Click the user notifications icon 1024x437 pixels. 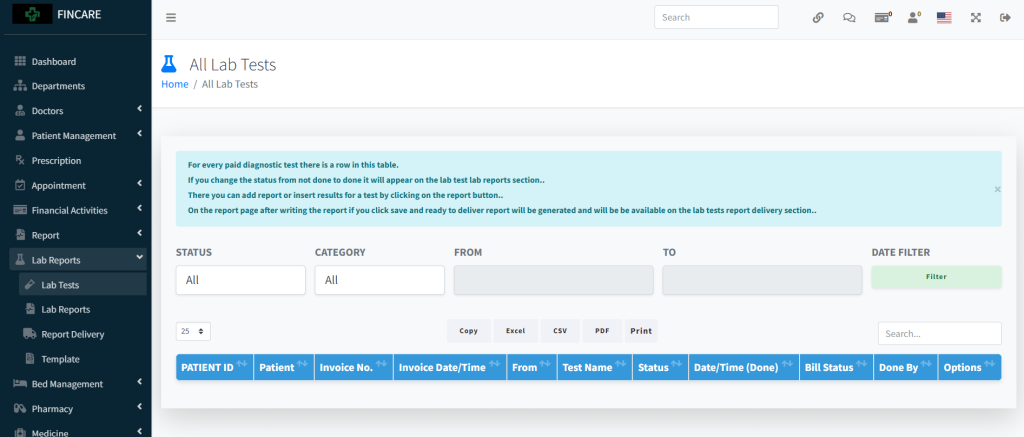913,17
